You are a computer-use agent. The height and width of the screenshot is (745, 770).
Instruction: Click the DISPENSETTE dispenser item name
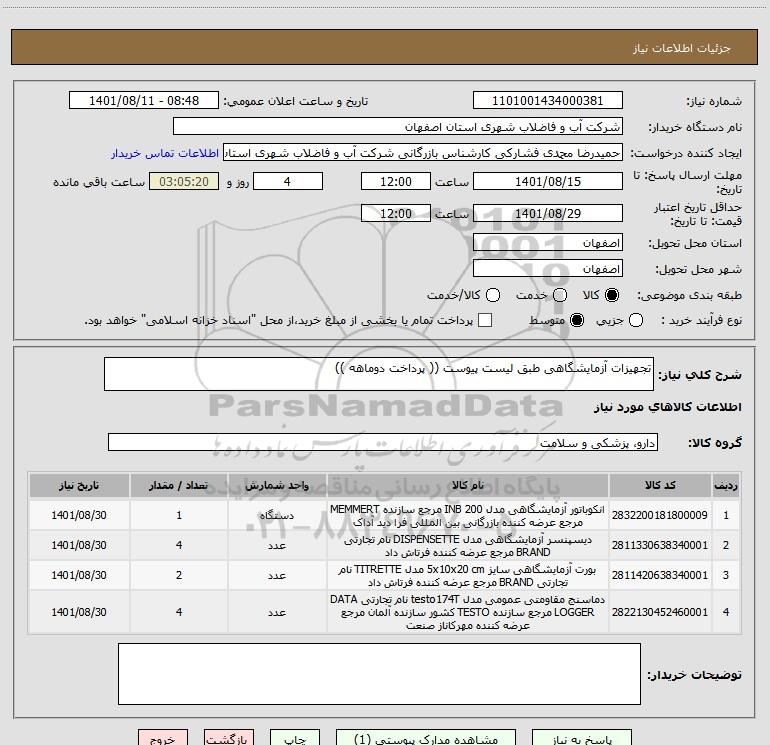coord(468,546)
